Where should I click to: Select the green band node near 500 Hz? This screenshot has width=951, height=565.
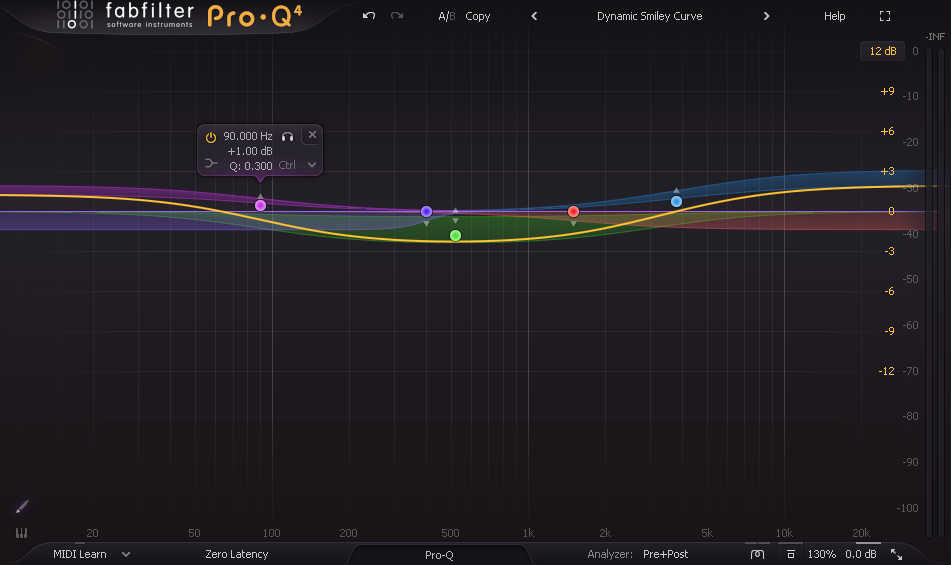coord(455,236)
